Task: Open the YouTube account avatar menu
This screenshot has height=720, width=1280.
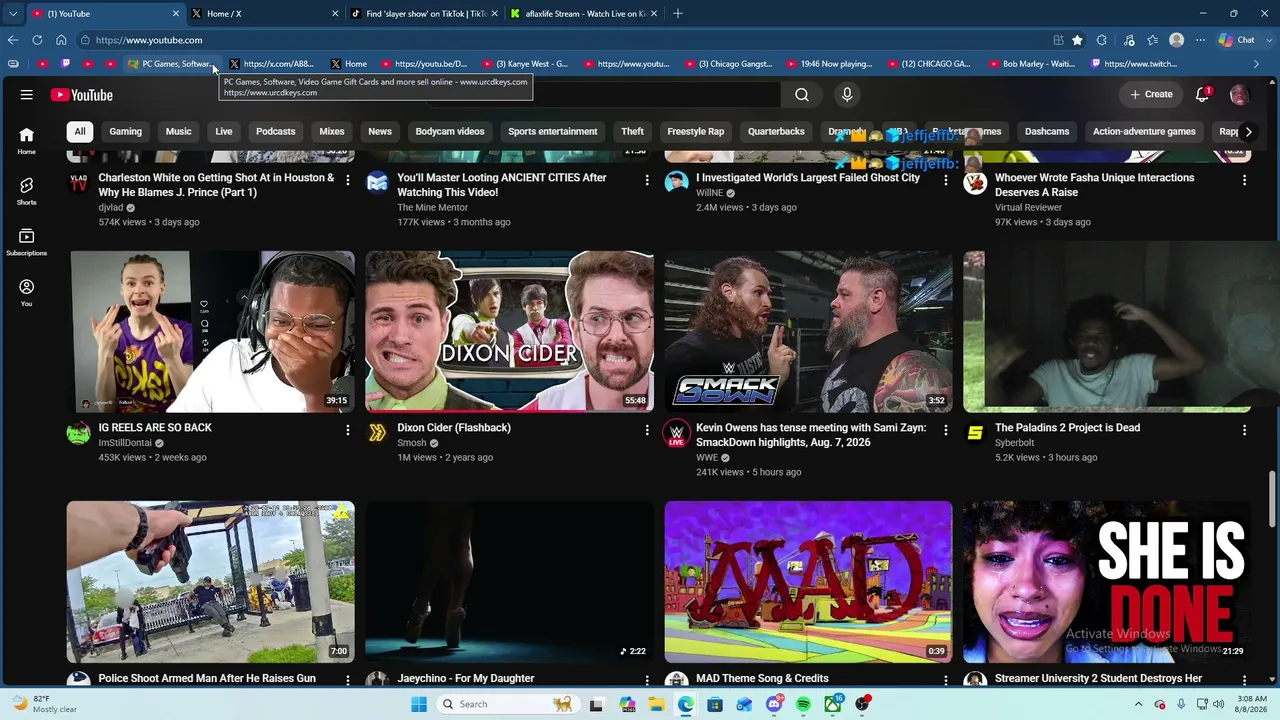Action: click(x=1239, y=95)
